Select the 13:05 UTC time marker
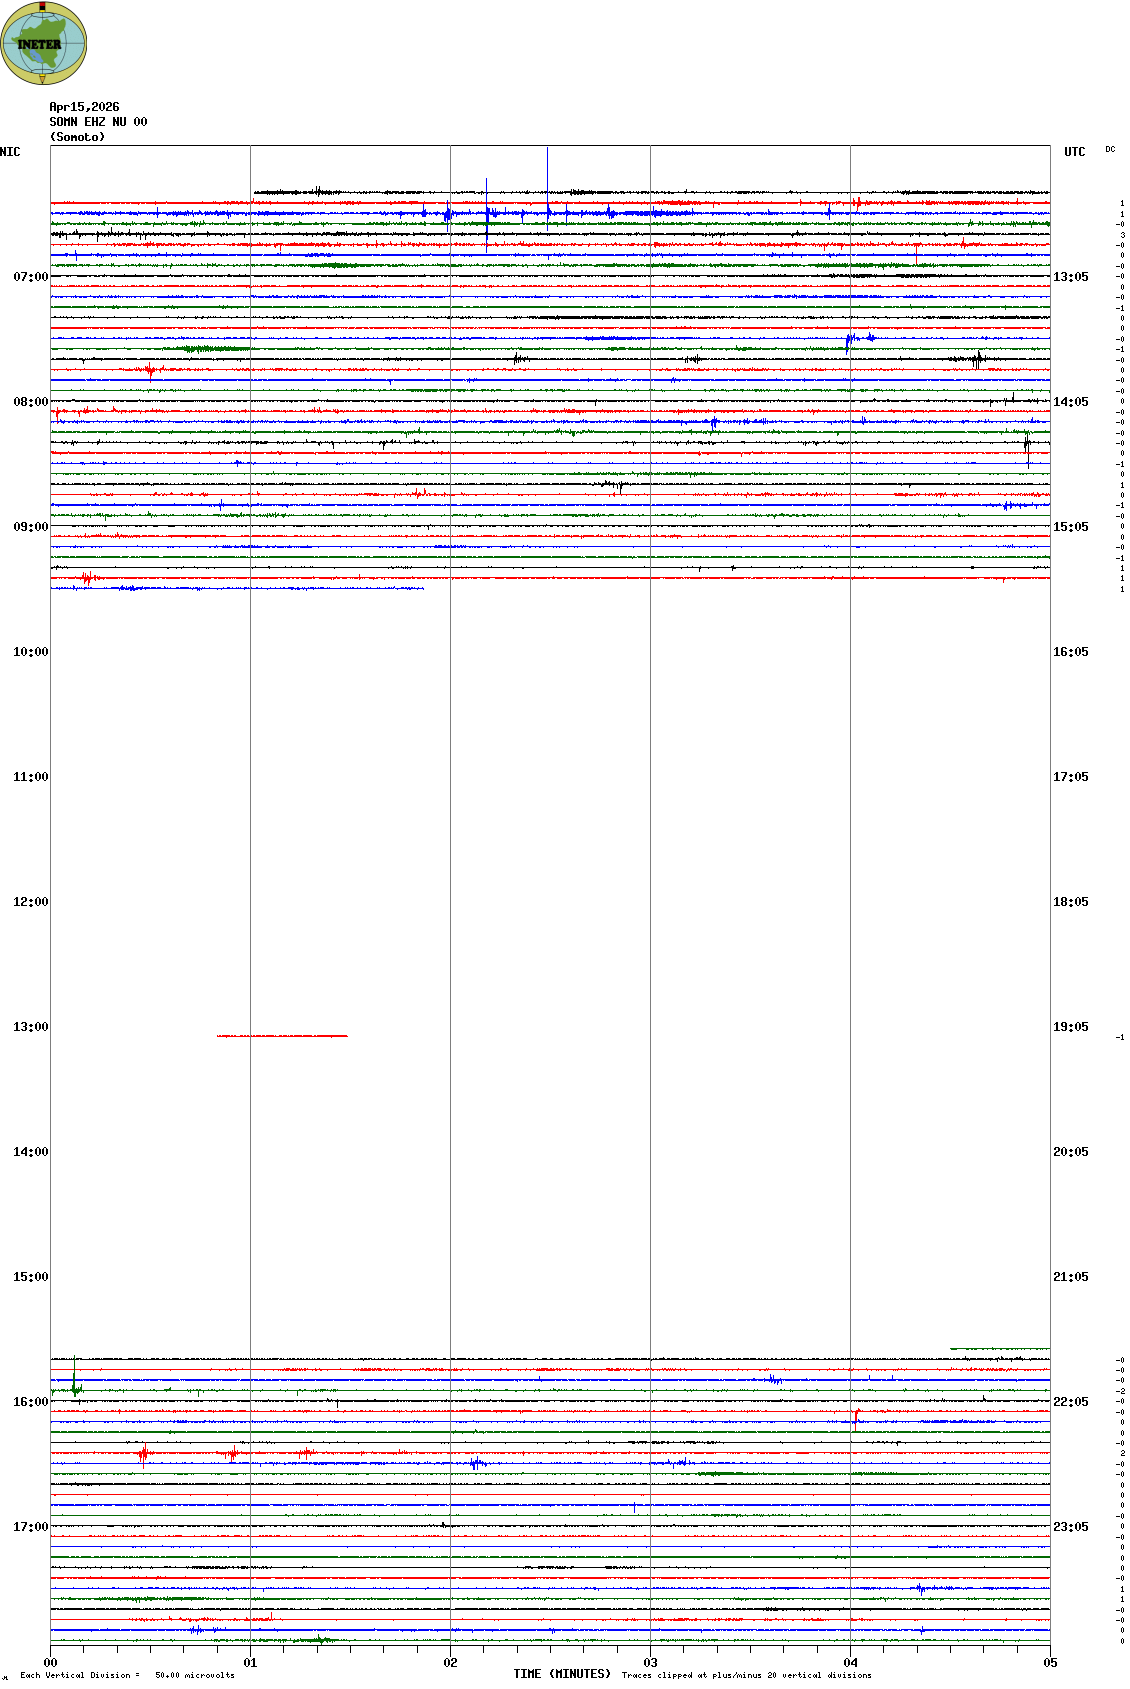This screenshot has height=1689, width=1130. coord(1070,277)
